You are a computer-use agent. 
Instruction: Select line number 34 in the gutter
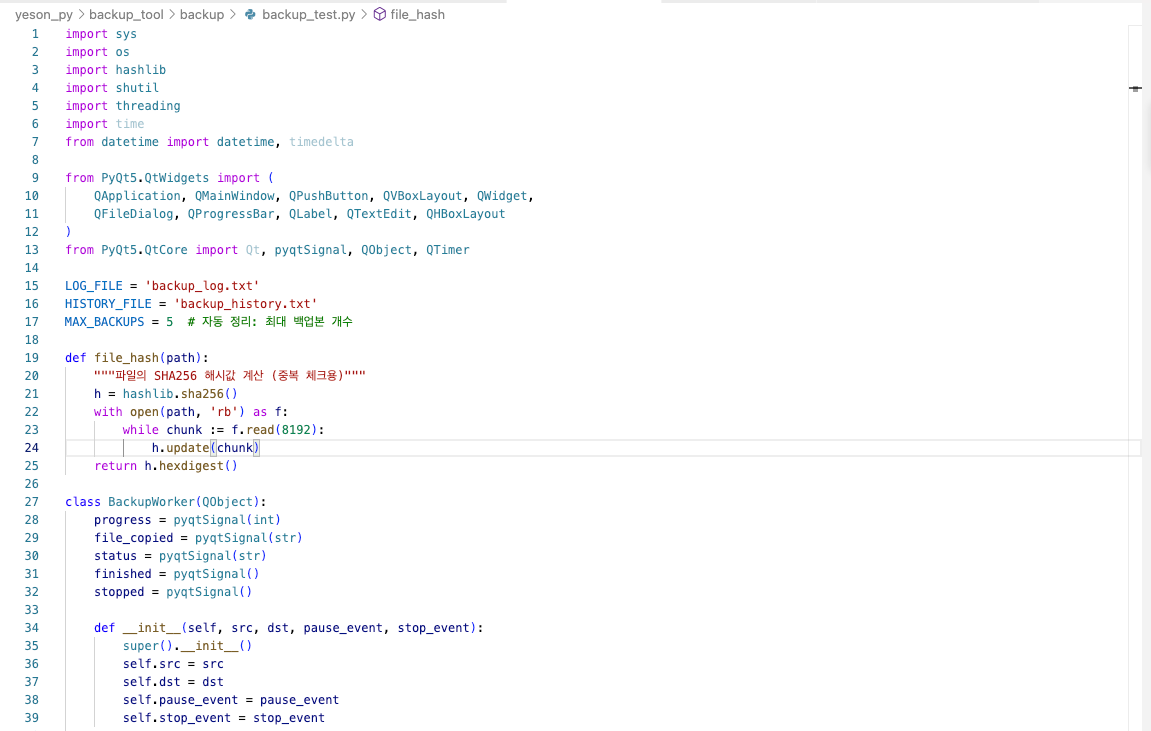click(32, 628)
